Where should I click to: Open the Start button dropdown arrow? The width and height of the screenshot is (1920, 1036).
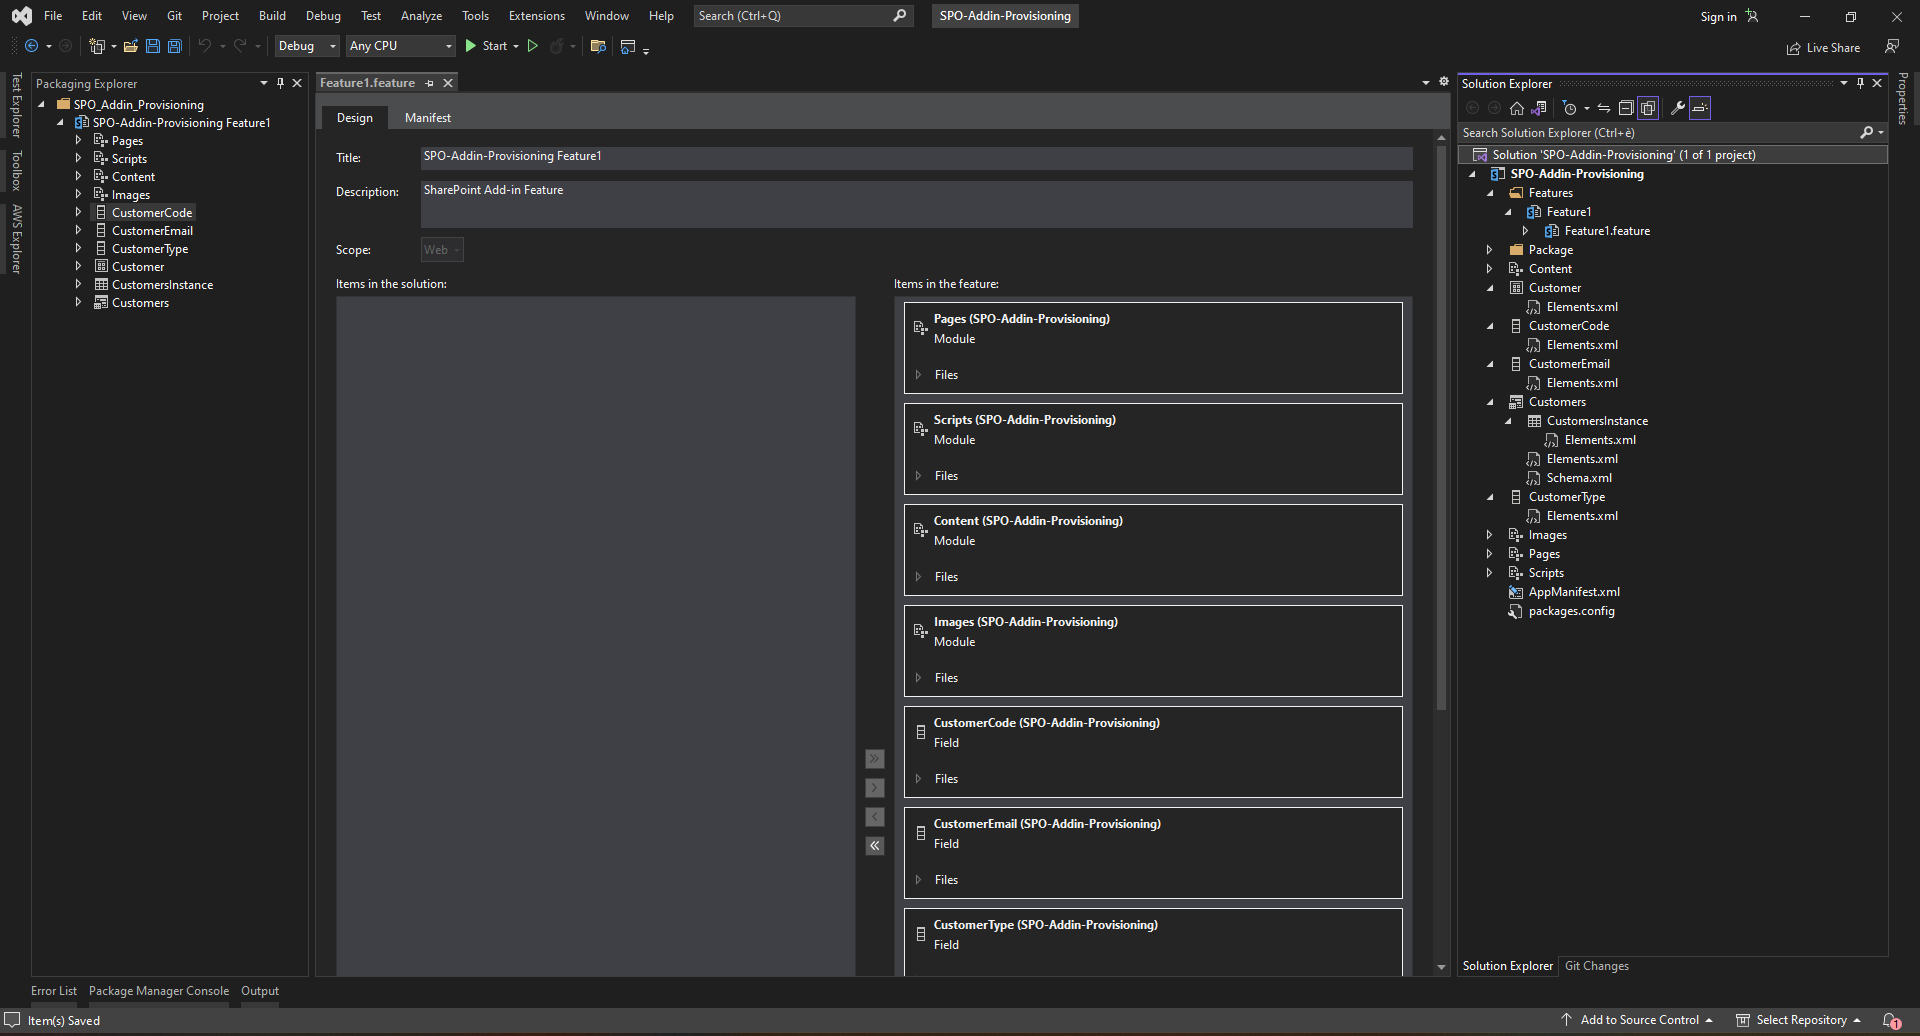[516, 46]
